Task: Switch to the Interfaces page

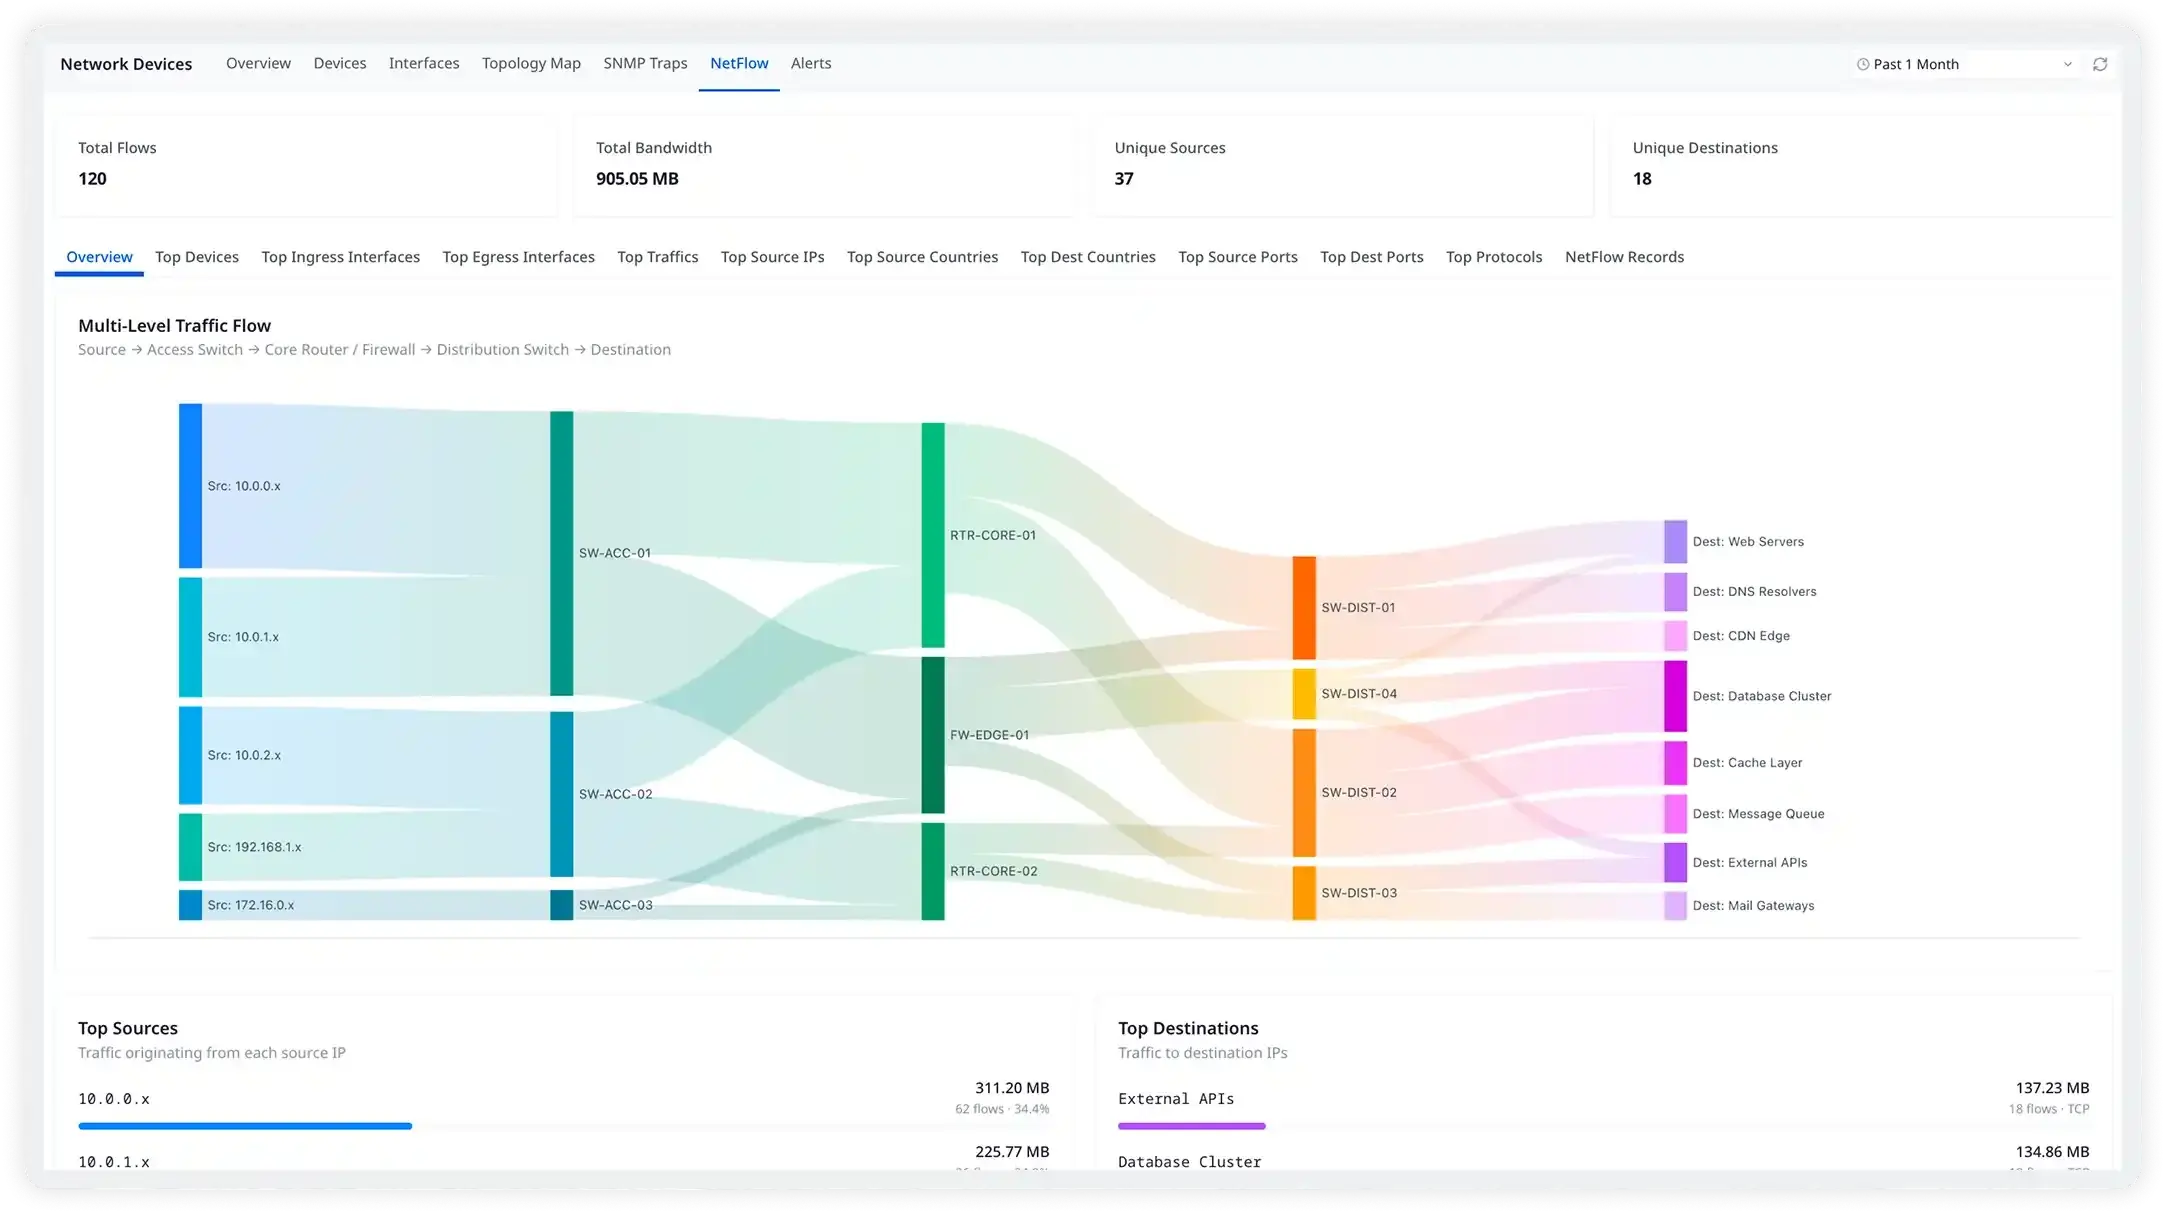Action: coord(424,62)
